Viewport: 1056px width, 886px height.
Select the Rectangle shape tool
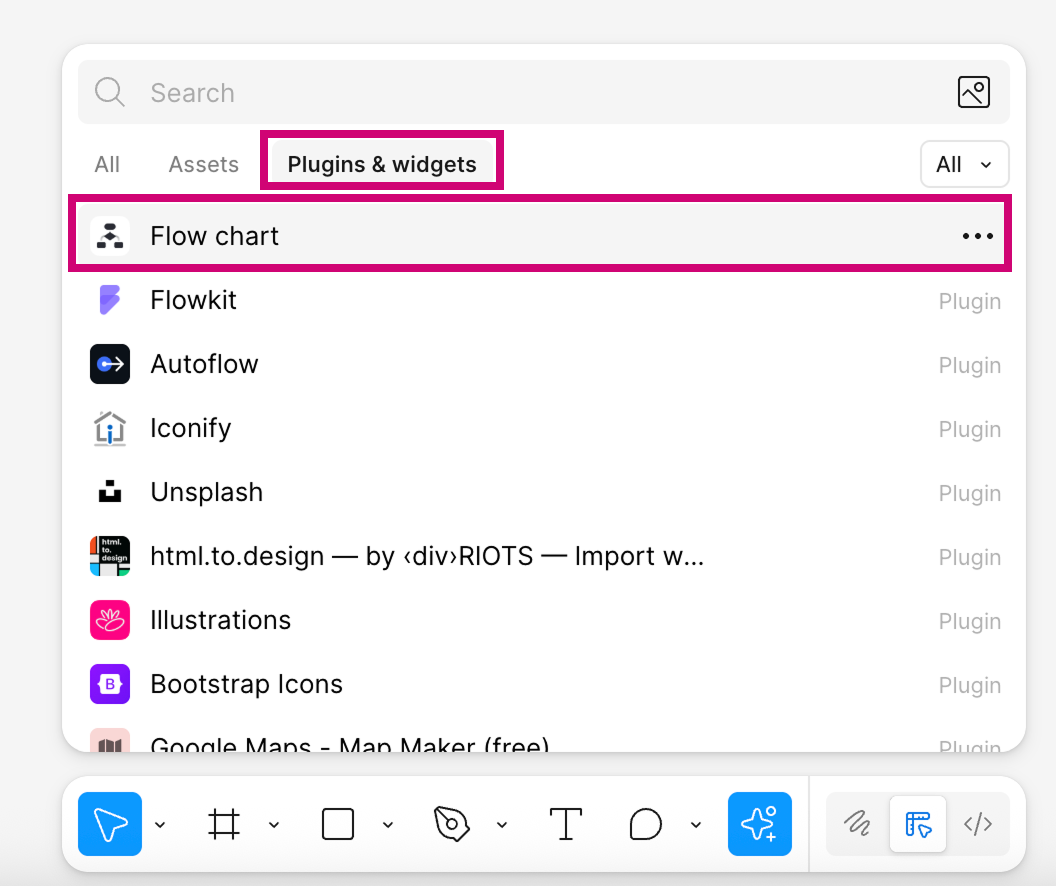(x=338, y=824)
